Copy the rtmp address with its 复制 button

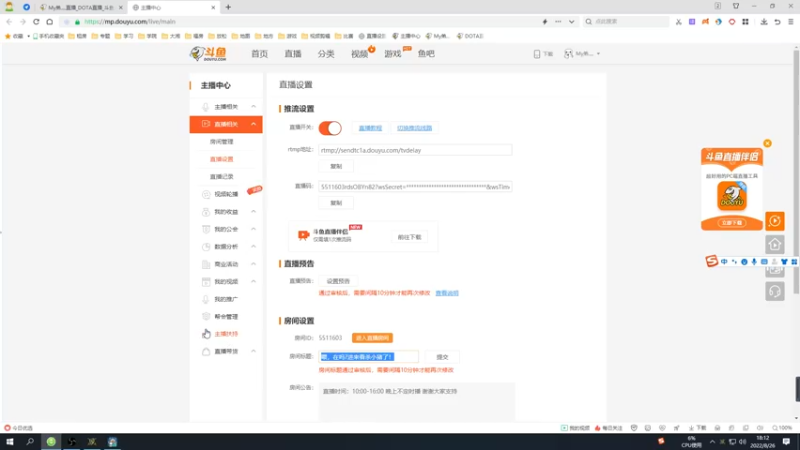(336, 166)
